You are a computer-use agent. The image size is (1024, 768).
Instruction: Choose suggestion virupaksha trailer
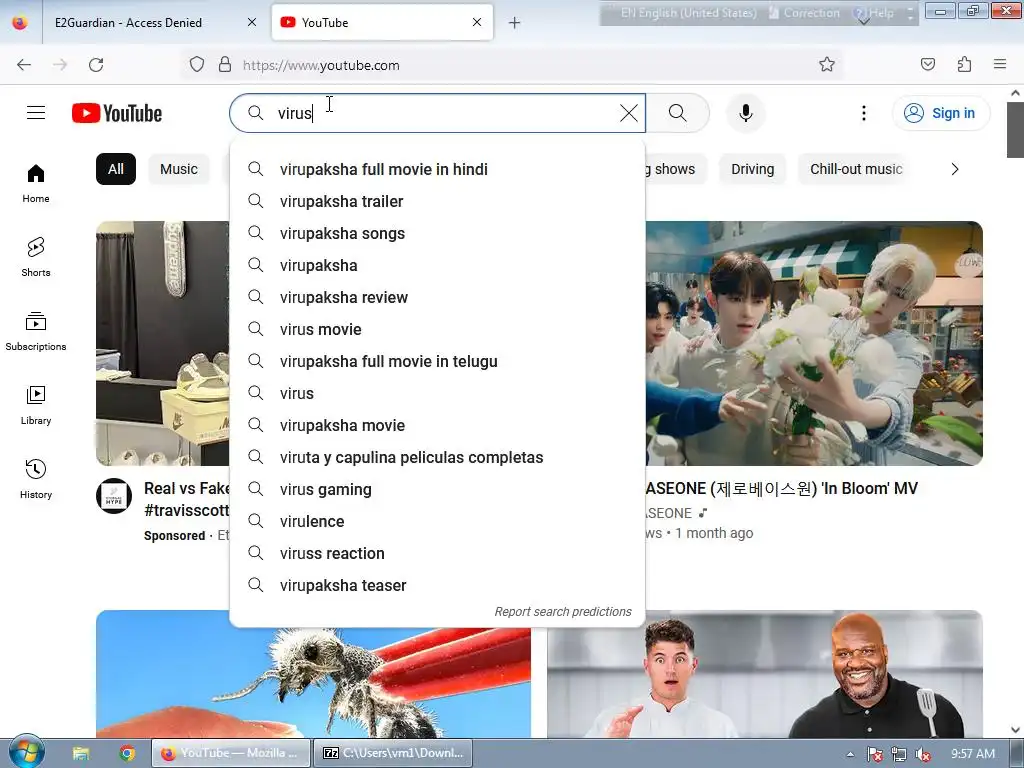pyautogui.click(x=438, y=201)
